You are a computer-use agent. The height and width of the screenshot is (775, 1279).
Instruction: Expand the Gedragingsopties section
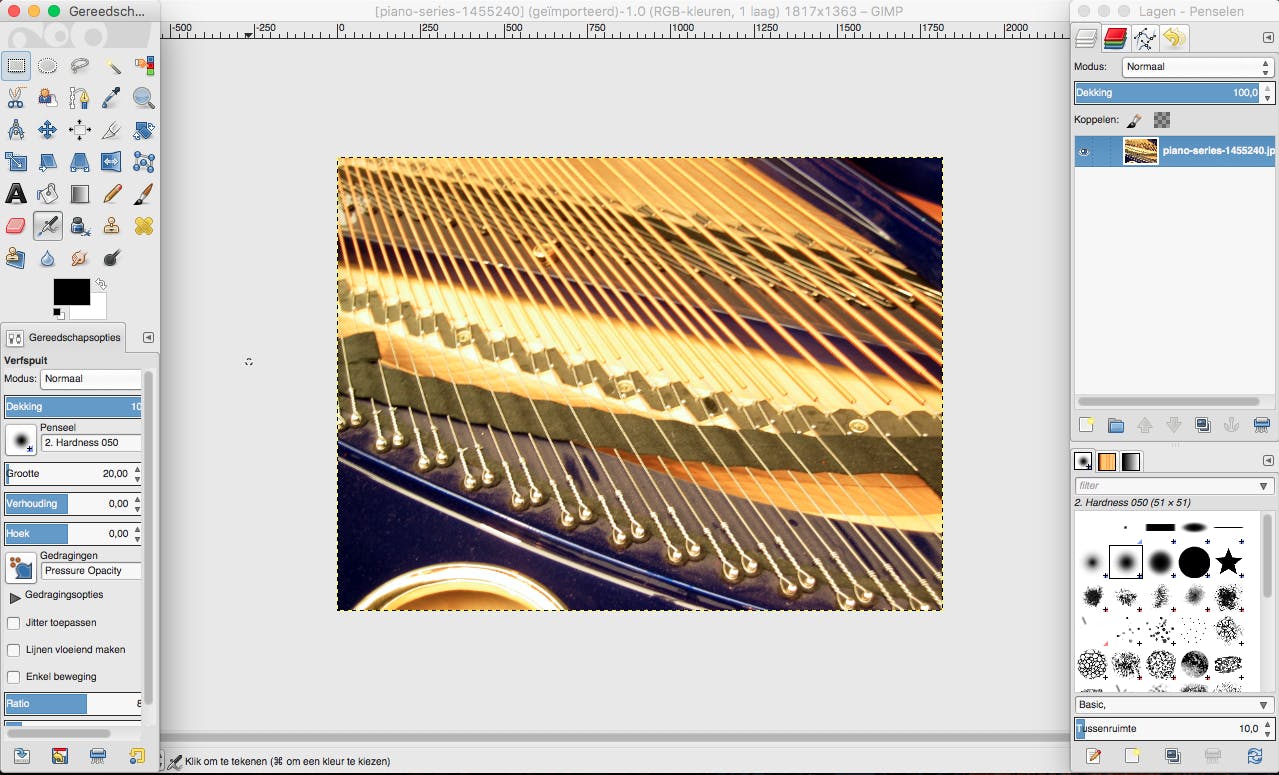[15, 597]
